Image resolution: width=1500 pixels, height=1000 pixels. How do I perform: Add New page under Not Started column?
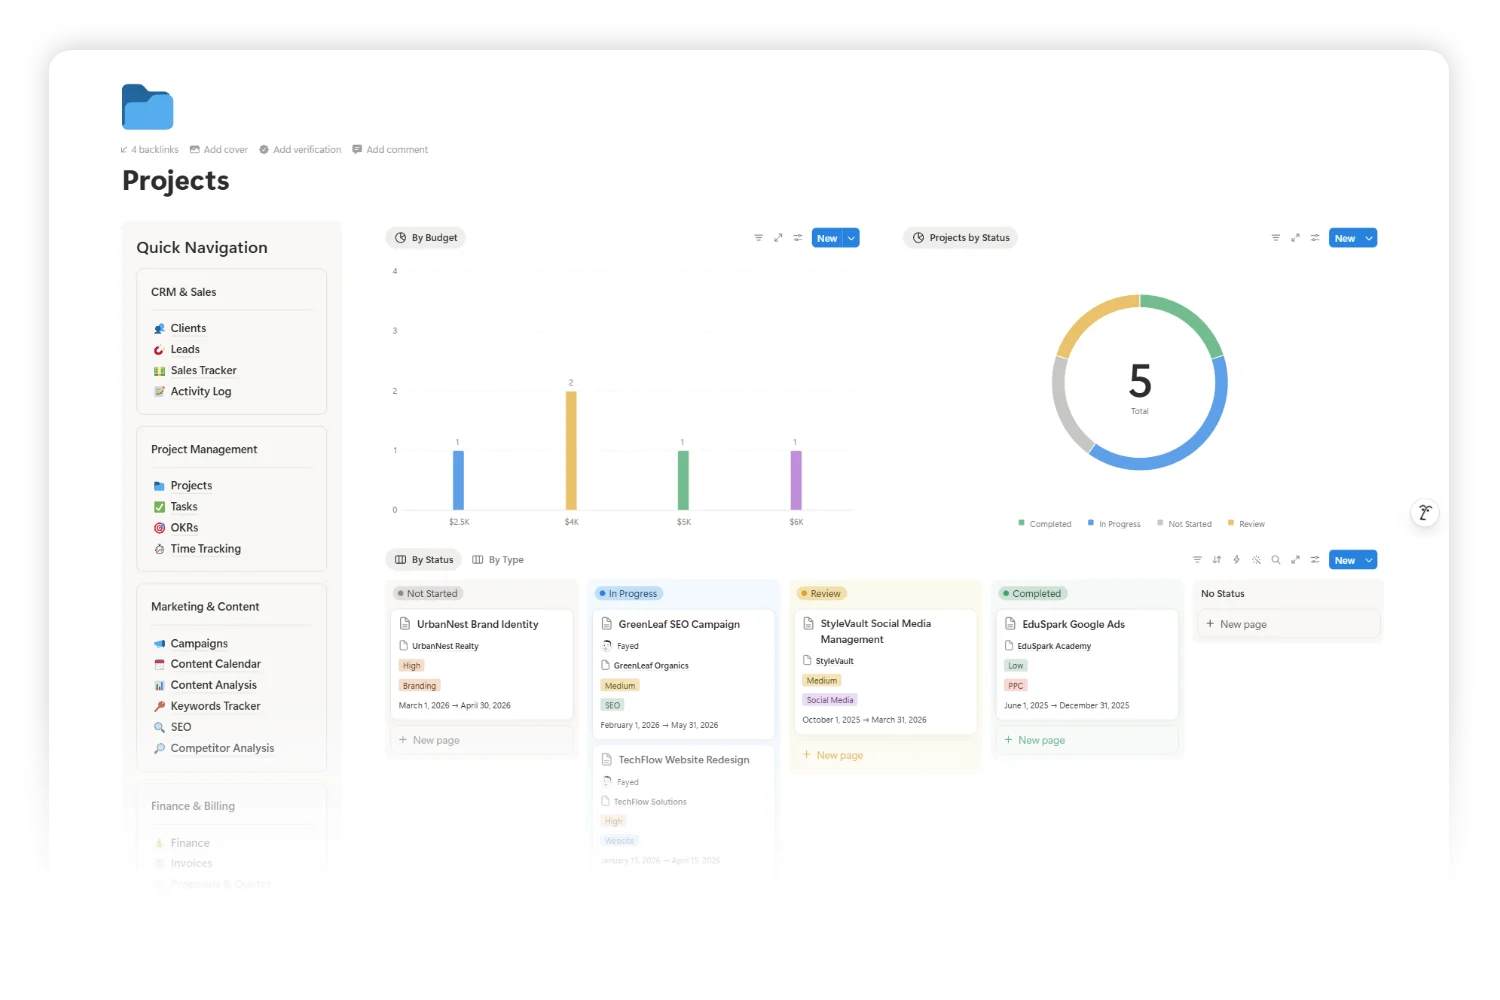[482, 740]
